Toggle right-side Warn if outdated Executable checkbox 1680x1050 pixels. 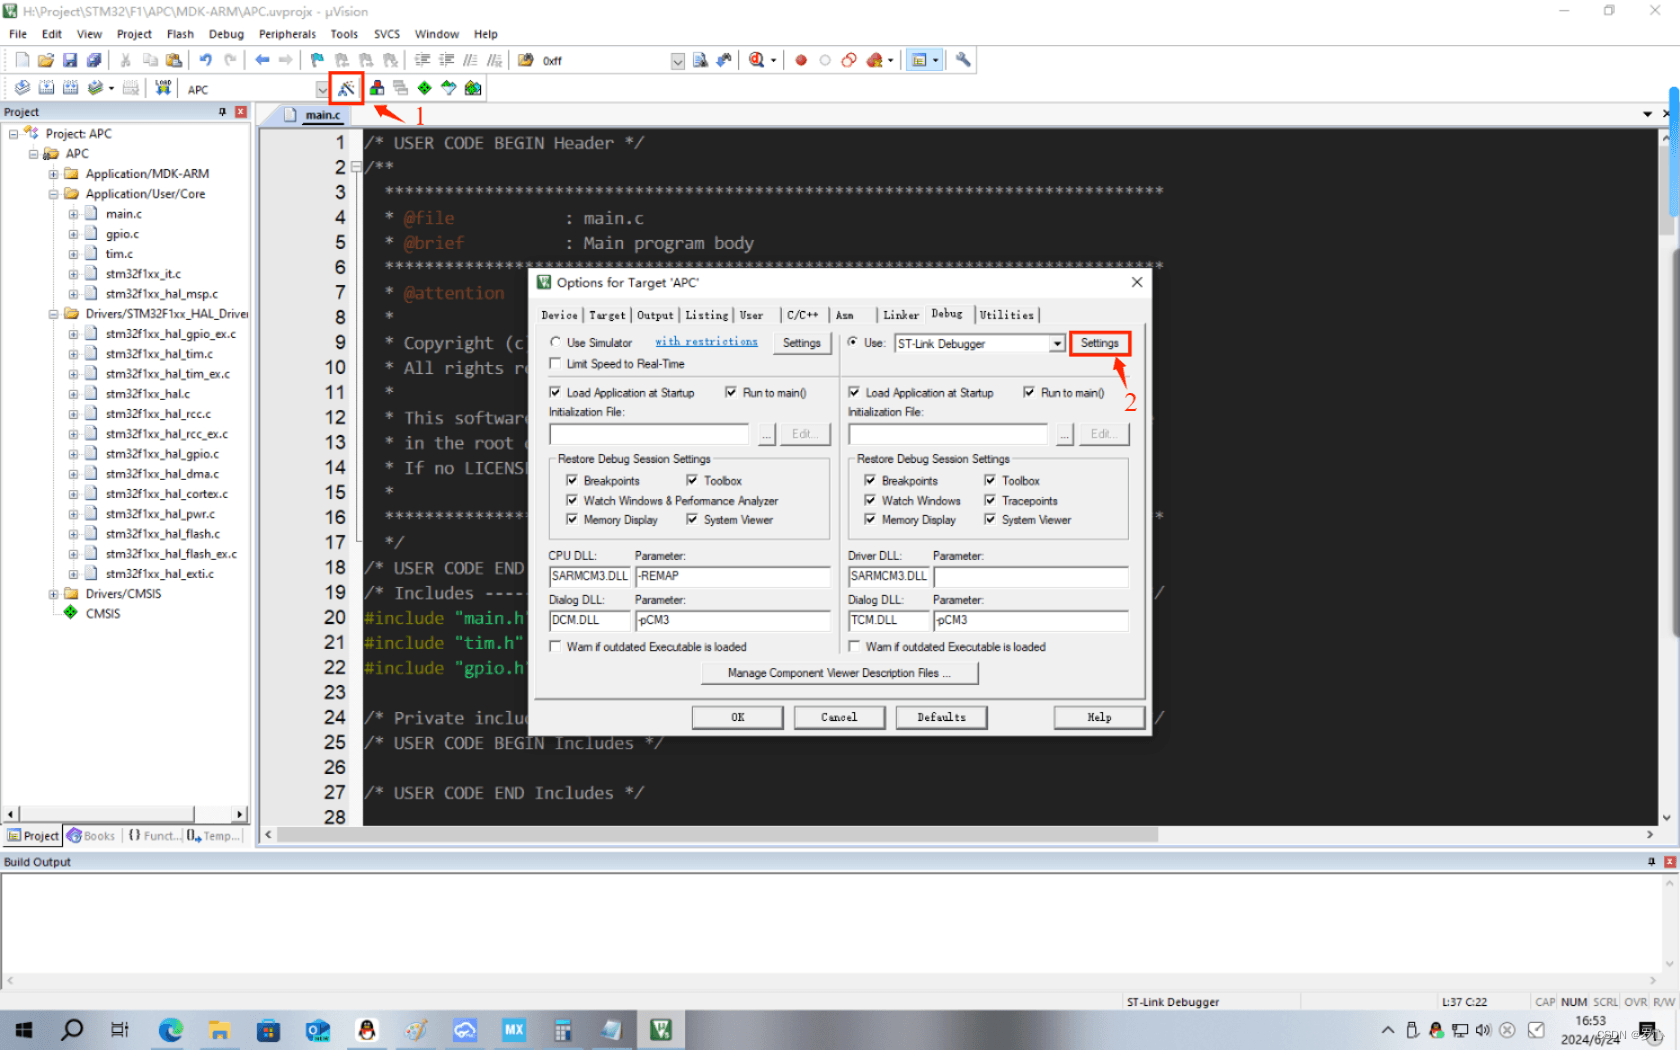pyautogui.click(x=854, y=646)
